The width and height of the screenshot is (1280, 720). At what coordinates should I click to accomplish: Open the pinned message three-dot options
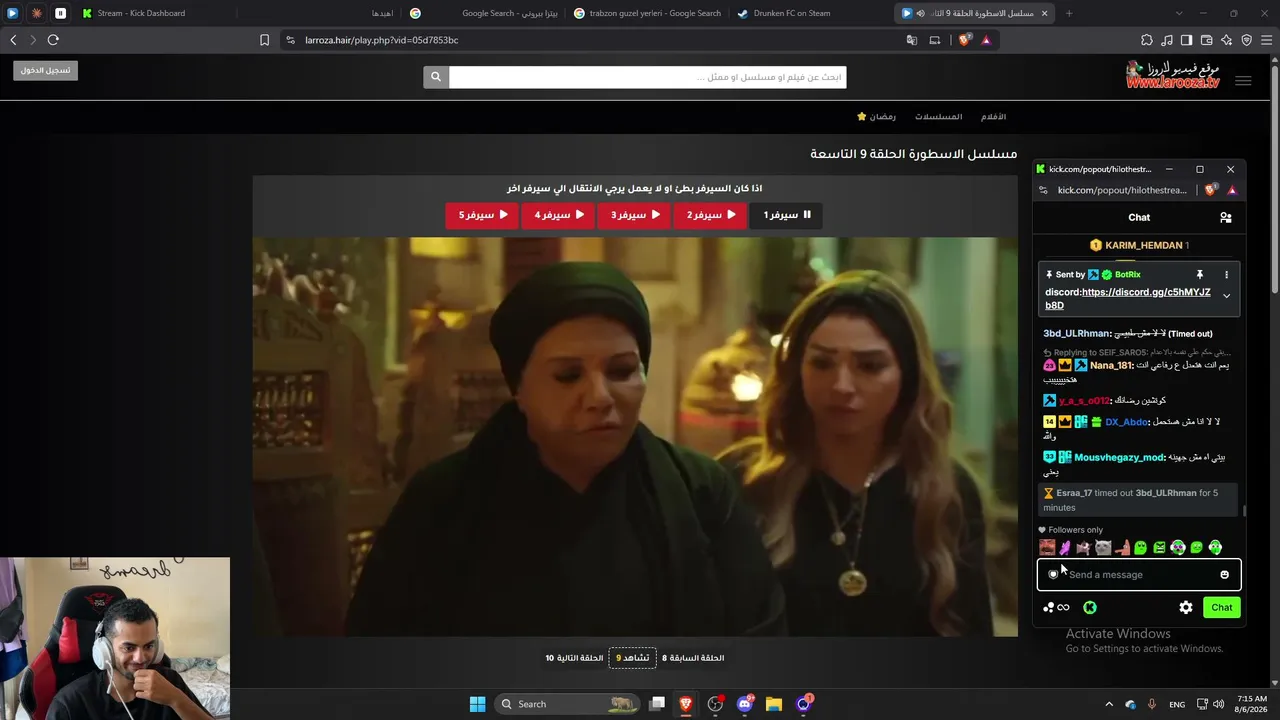(x=1226, y=274)
